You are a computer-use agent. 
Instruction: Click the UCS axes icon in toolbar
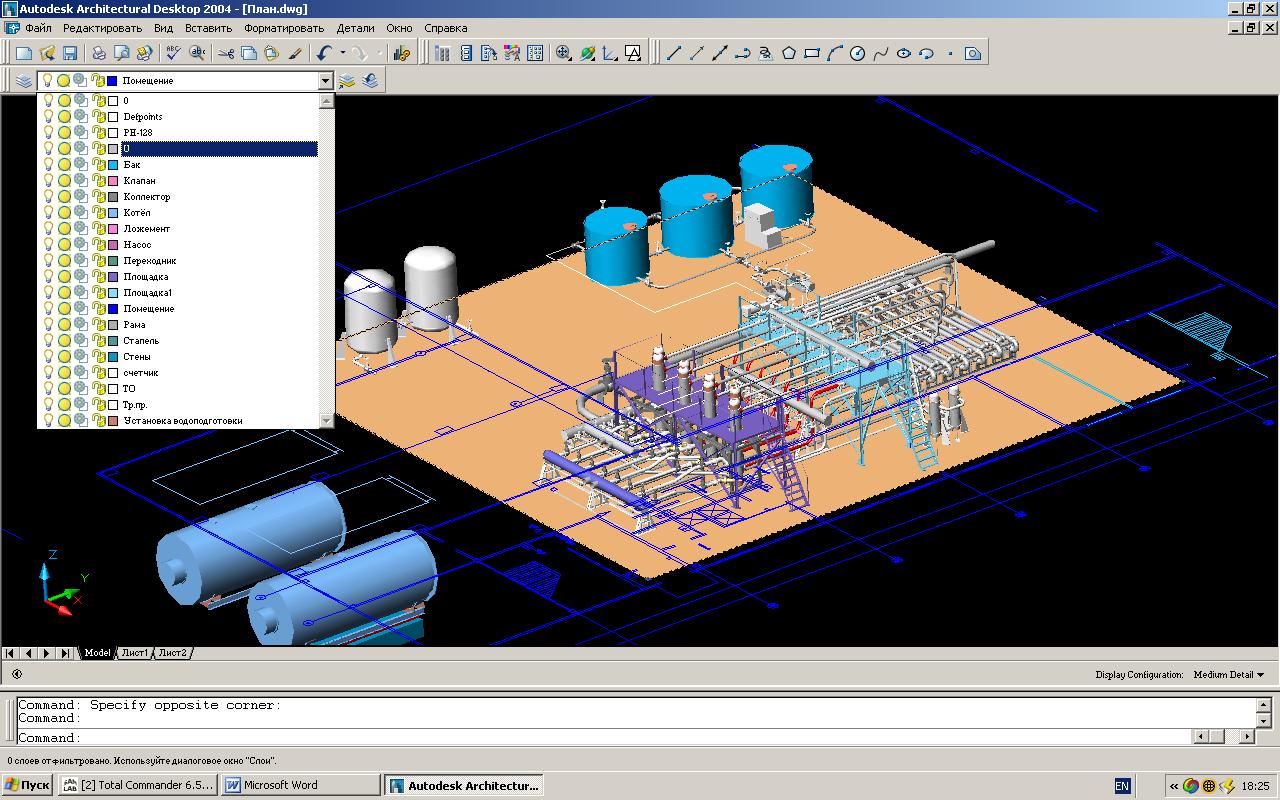click(610, 53)
